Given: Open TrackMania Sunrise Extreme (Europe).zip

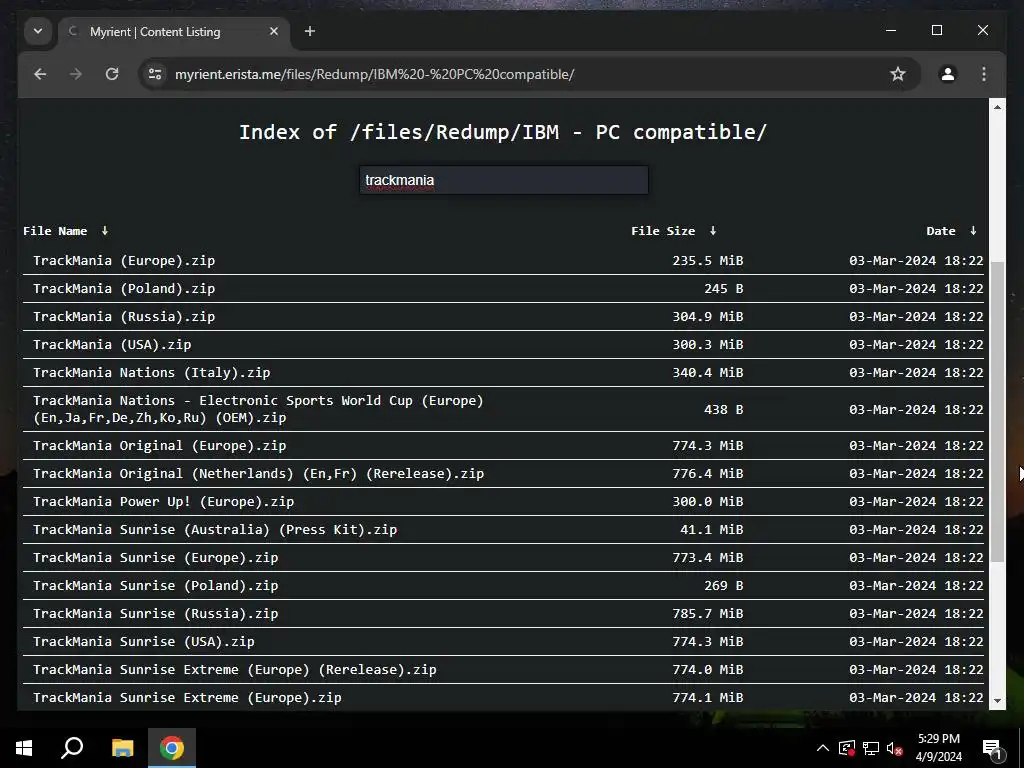Looking at the screenshot, I should 187,698.
